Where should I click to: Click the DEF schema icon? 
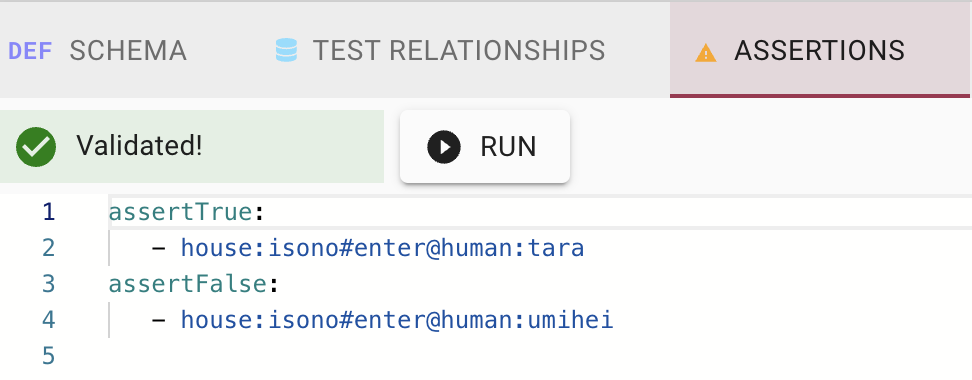click(30, 50)
